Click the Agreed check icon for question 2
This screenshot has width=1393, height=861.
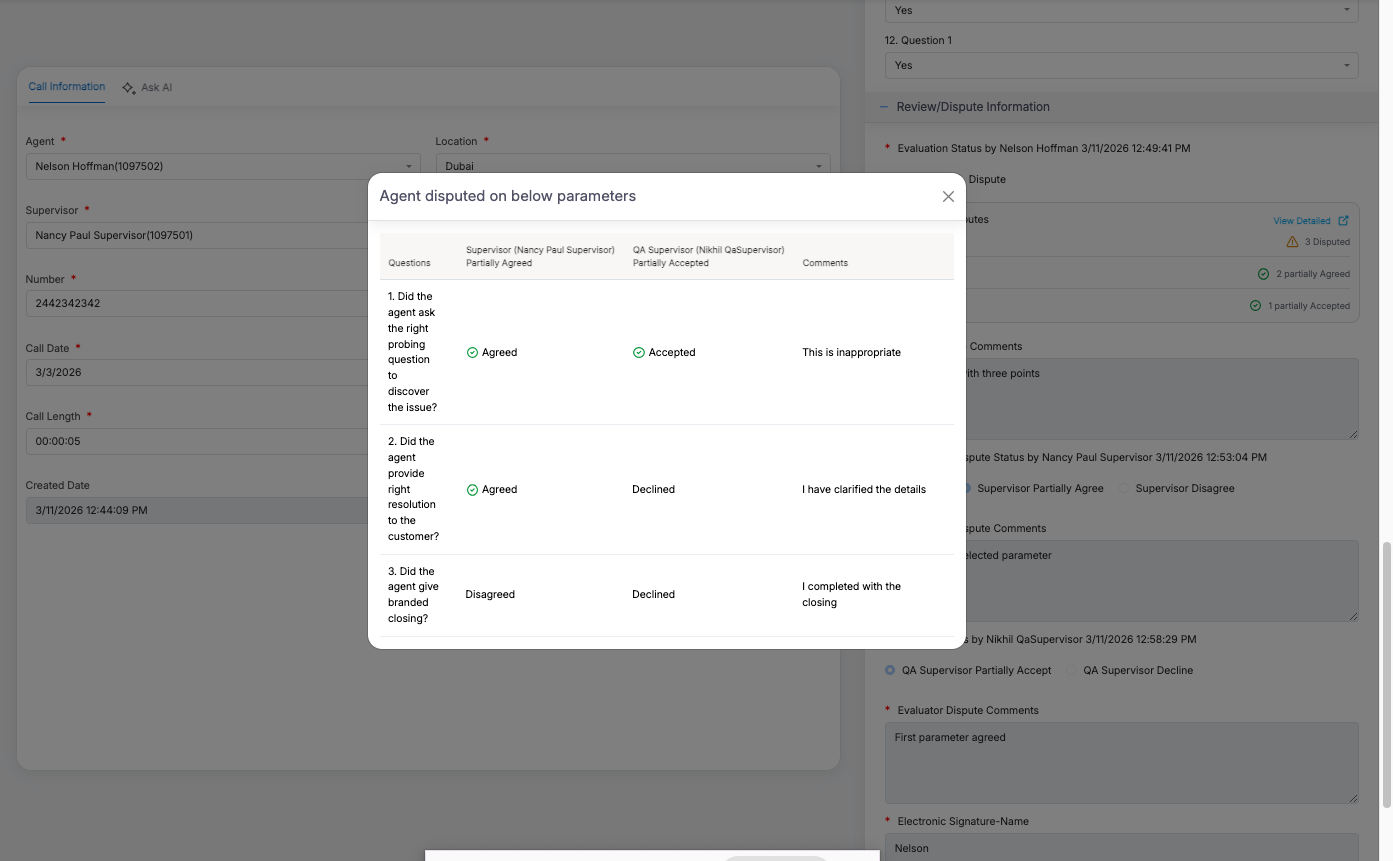(472, 490)
